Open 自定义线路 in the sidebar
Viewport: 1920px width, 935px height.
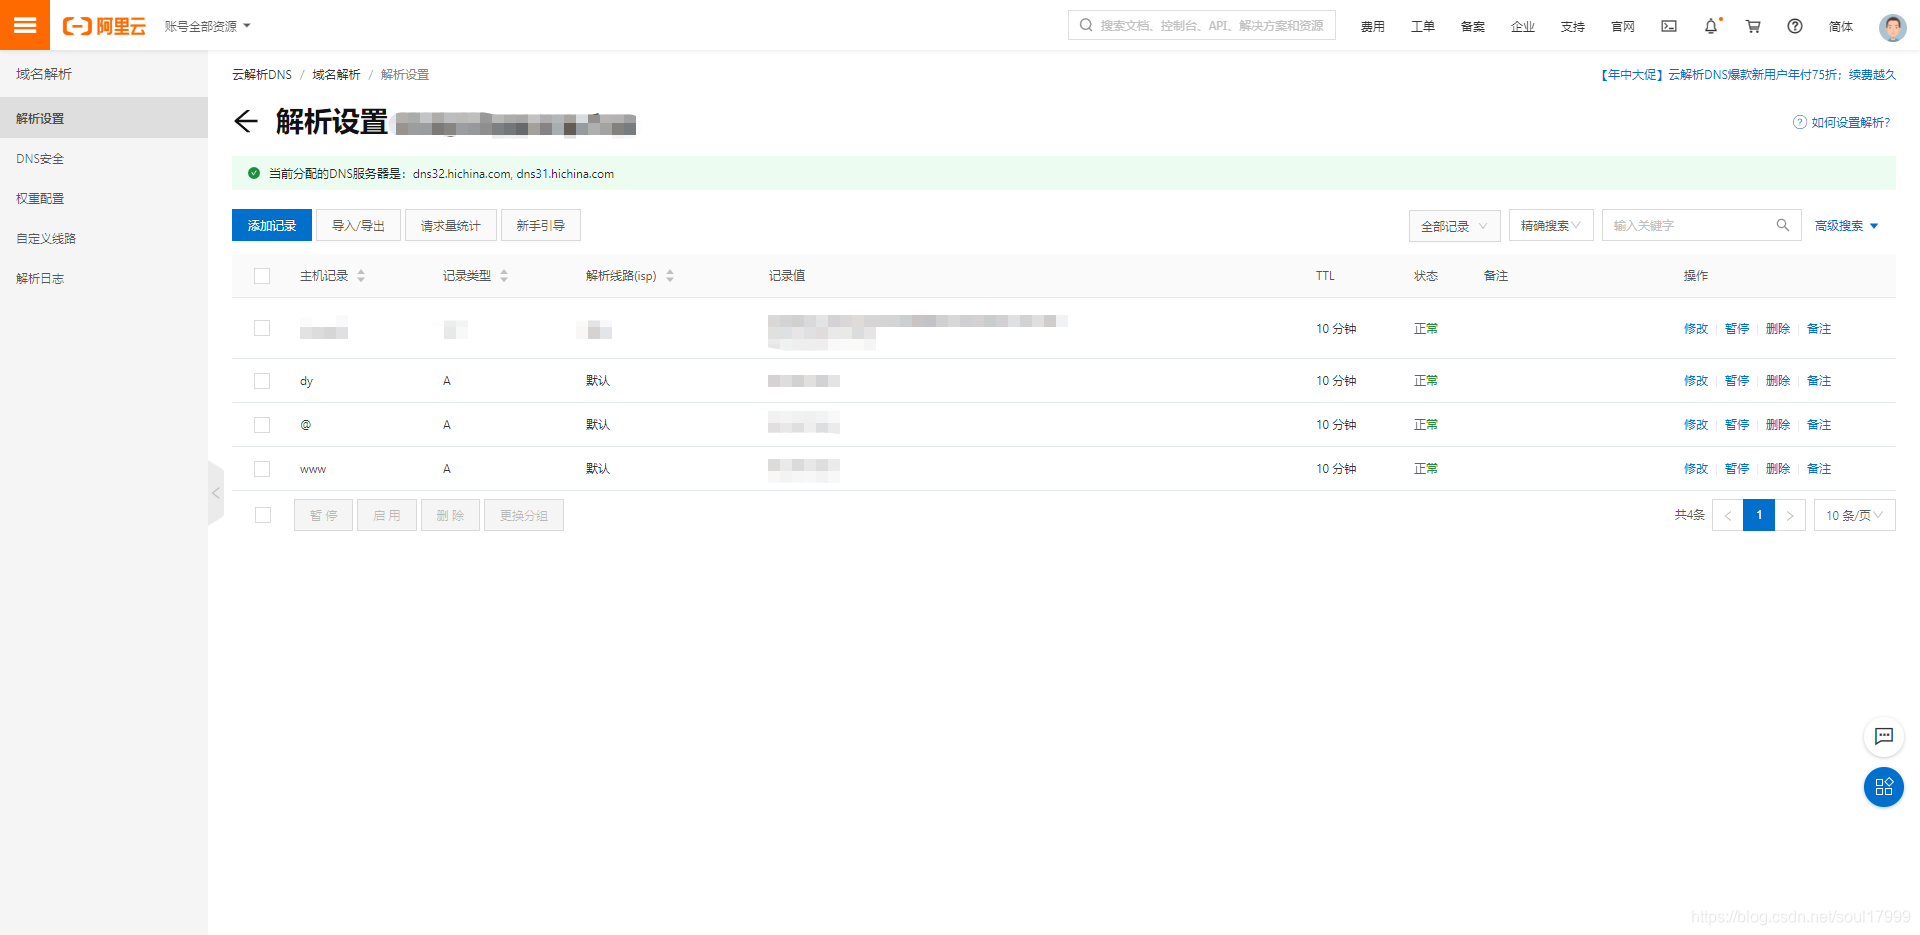pos(46,239)
